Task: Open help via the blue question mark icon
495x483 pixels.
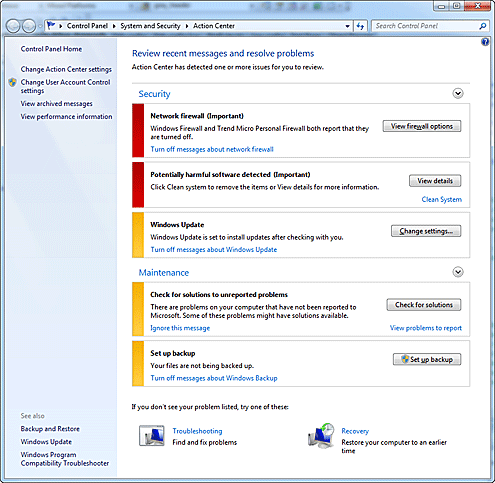Action: pyautogui.click(x=485, y=42)
